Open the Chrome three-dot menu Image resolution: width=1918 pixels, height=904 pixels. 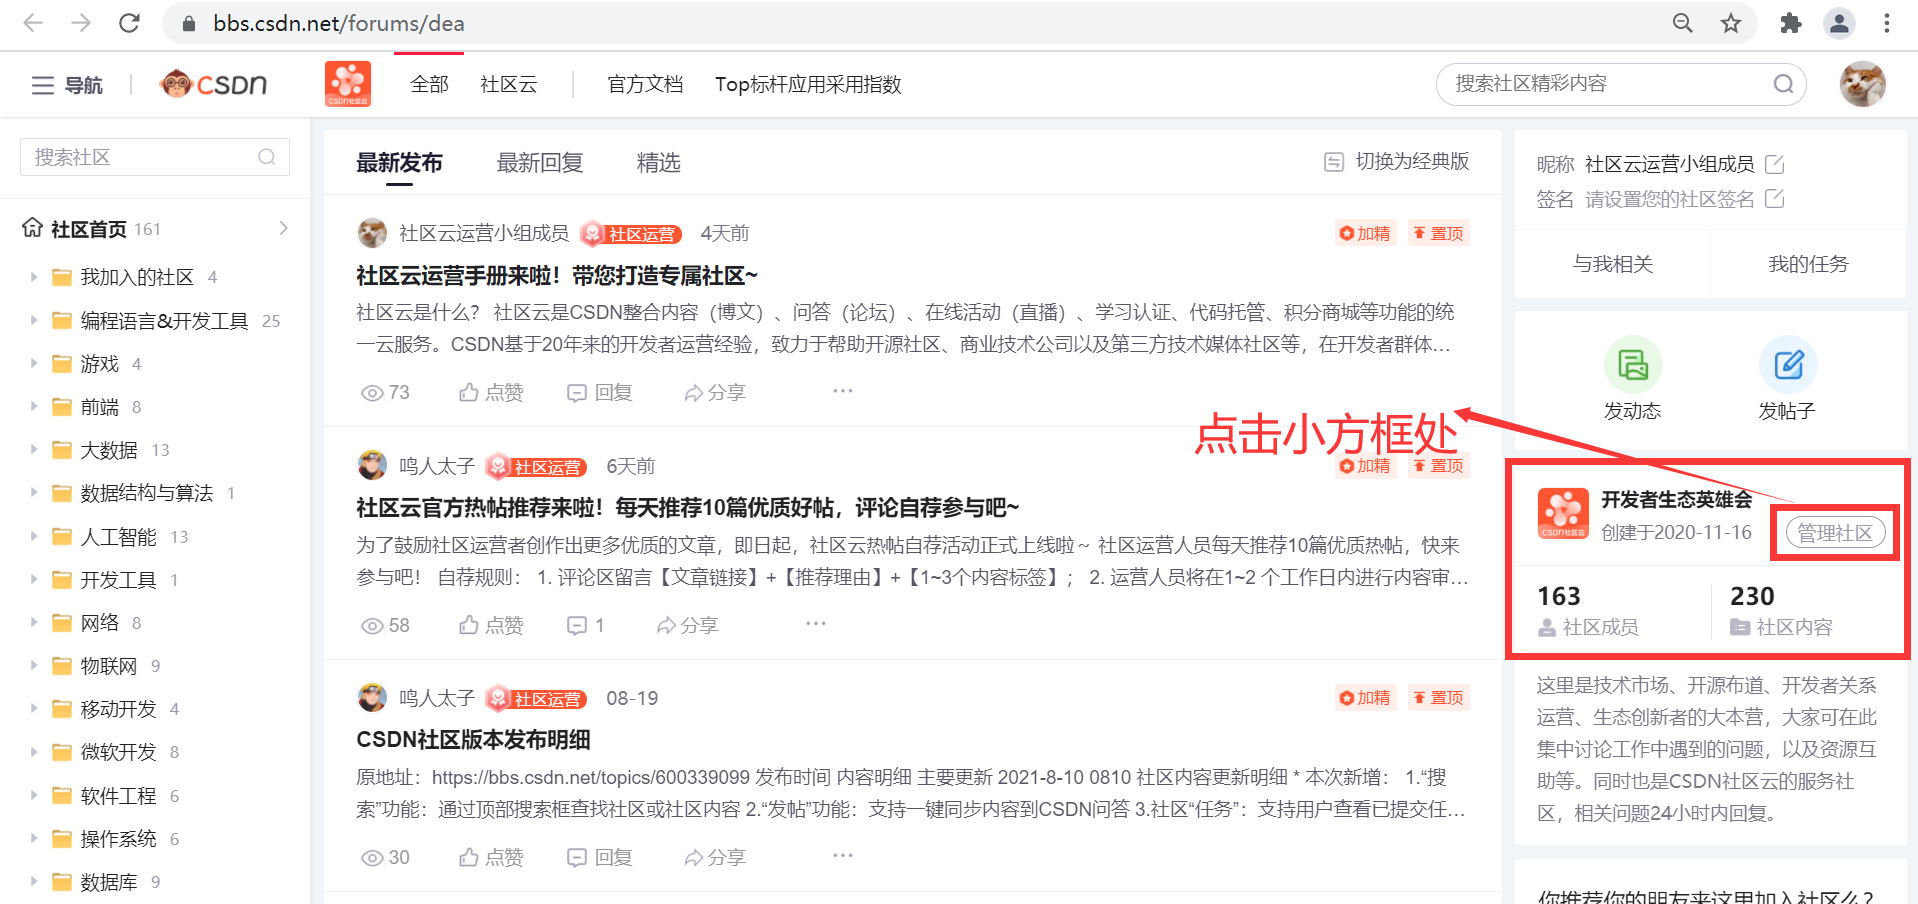click(1887, 23)
